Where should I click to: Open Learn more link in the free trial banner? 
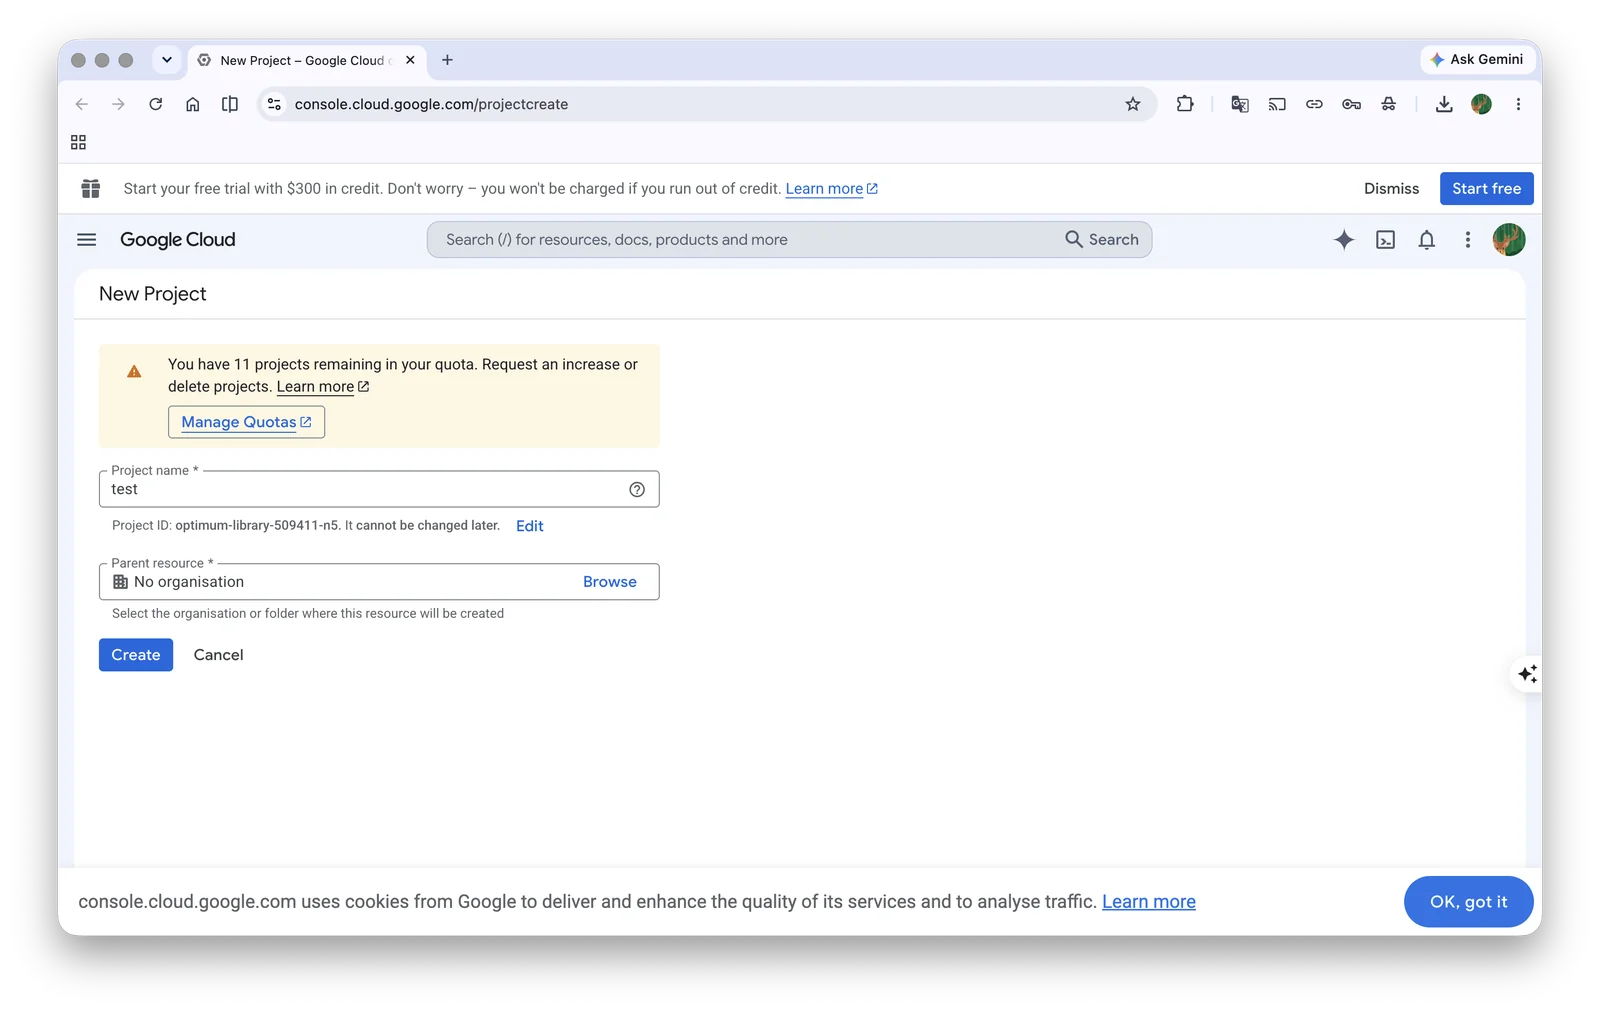pyautogui.click(x=831, y=189)
